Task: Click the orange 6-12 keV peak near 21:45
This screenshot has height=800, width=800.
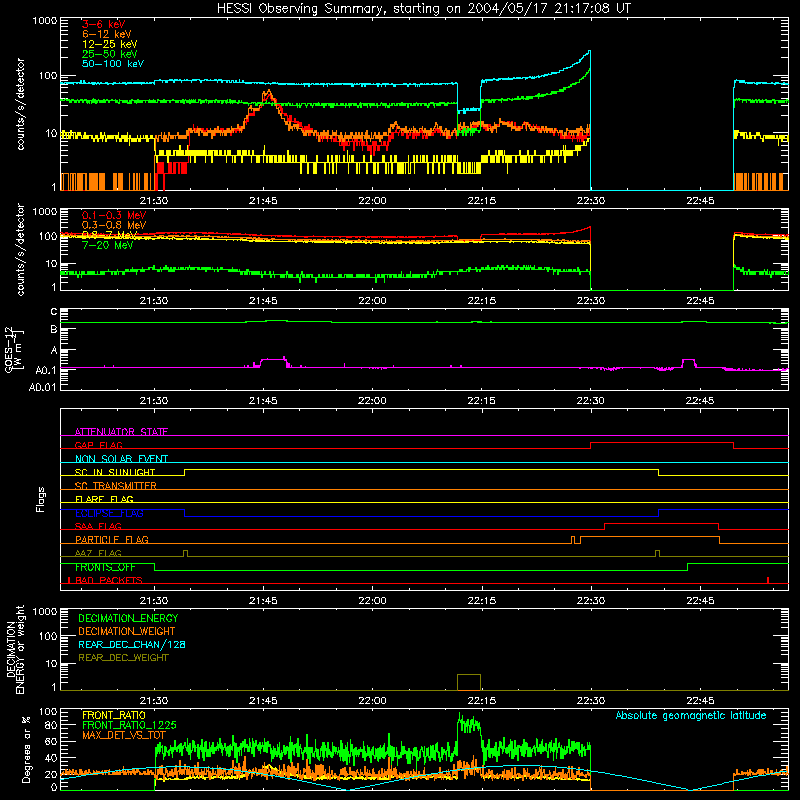Action: pyautogui.click(x=267, y=93)
